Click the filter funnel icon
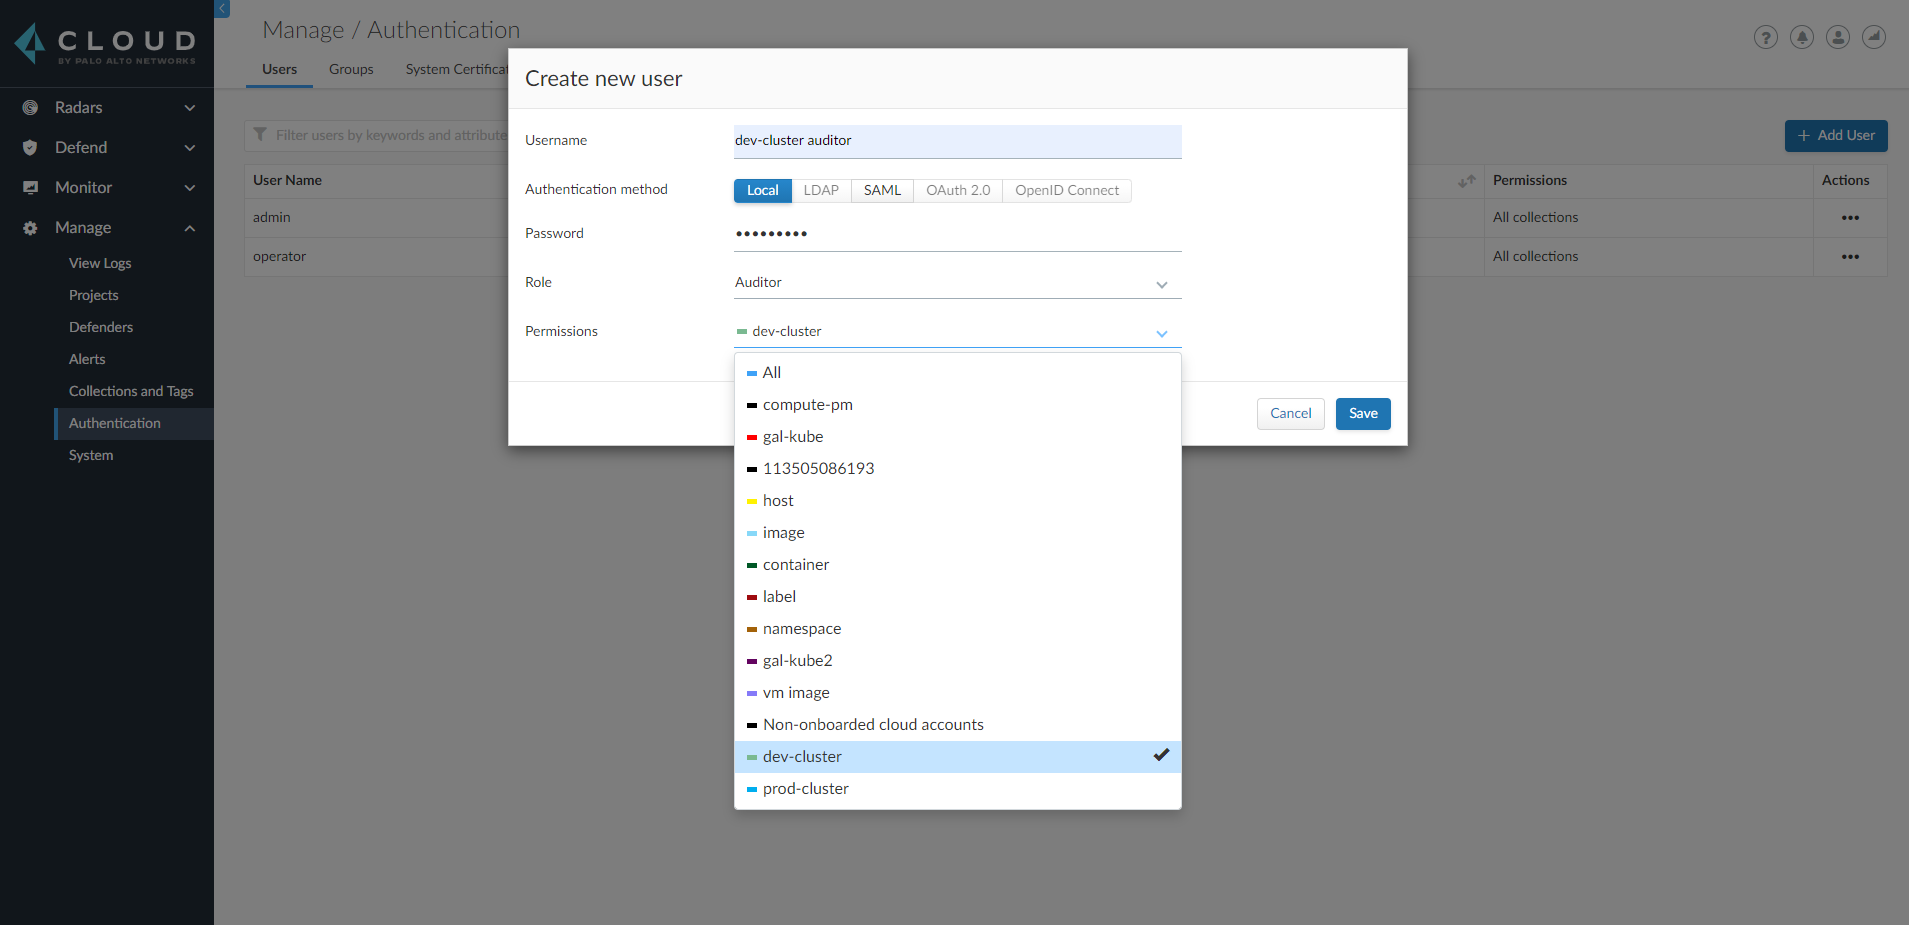 pos(260,135)
